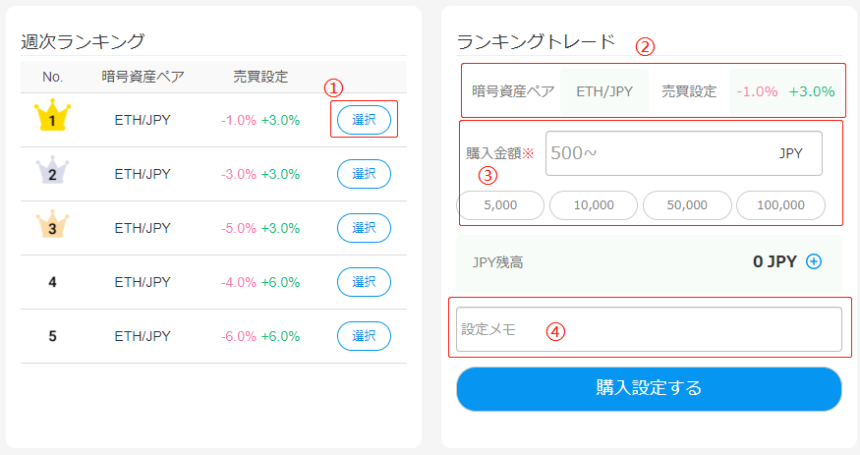860x455 pixels.
Task: Click the silver crown rank 2 icon
Action: click(53, 169)
